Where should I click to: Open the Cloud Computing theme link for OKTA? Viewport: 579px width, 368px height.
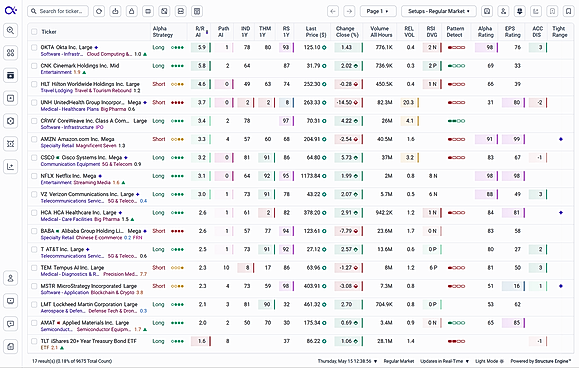click(109, 54)
